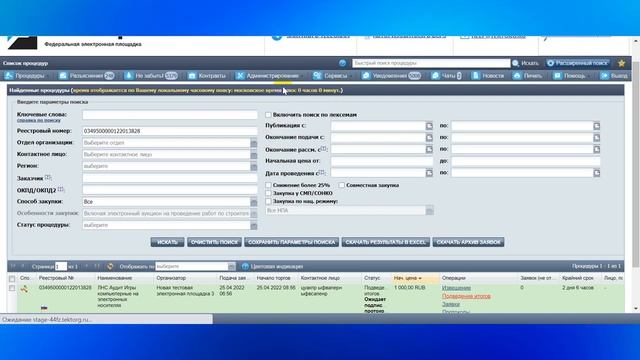Open the Заявки link in Операции
Screen dimensions: 640x360
click(451, 304)
